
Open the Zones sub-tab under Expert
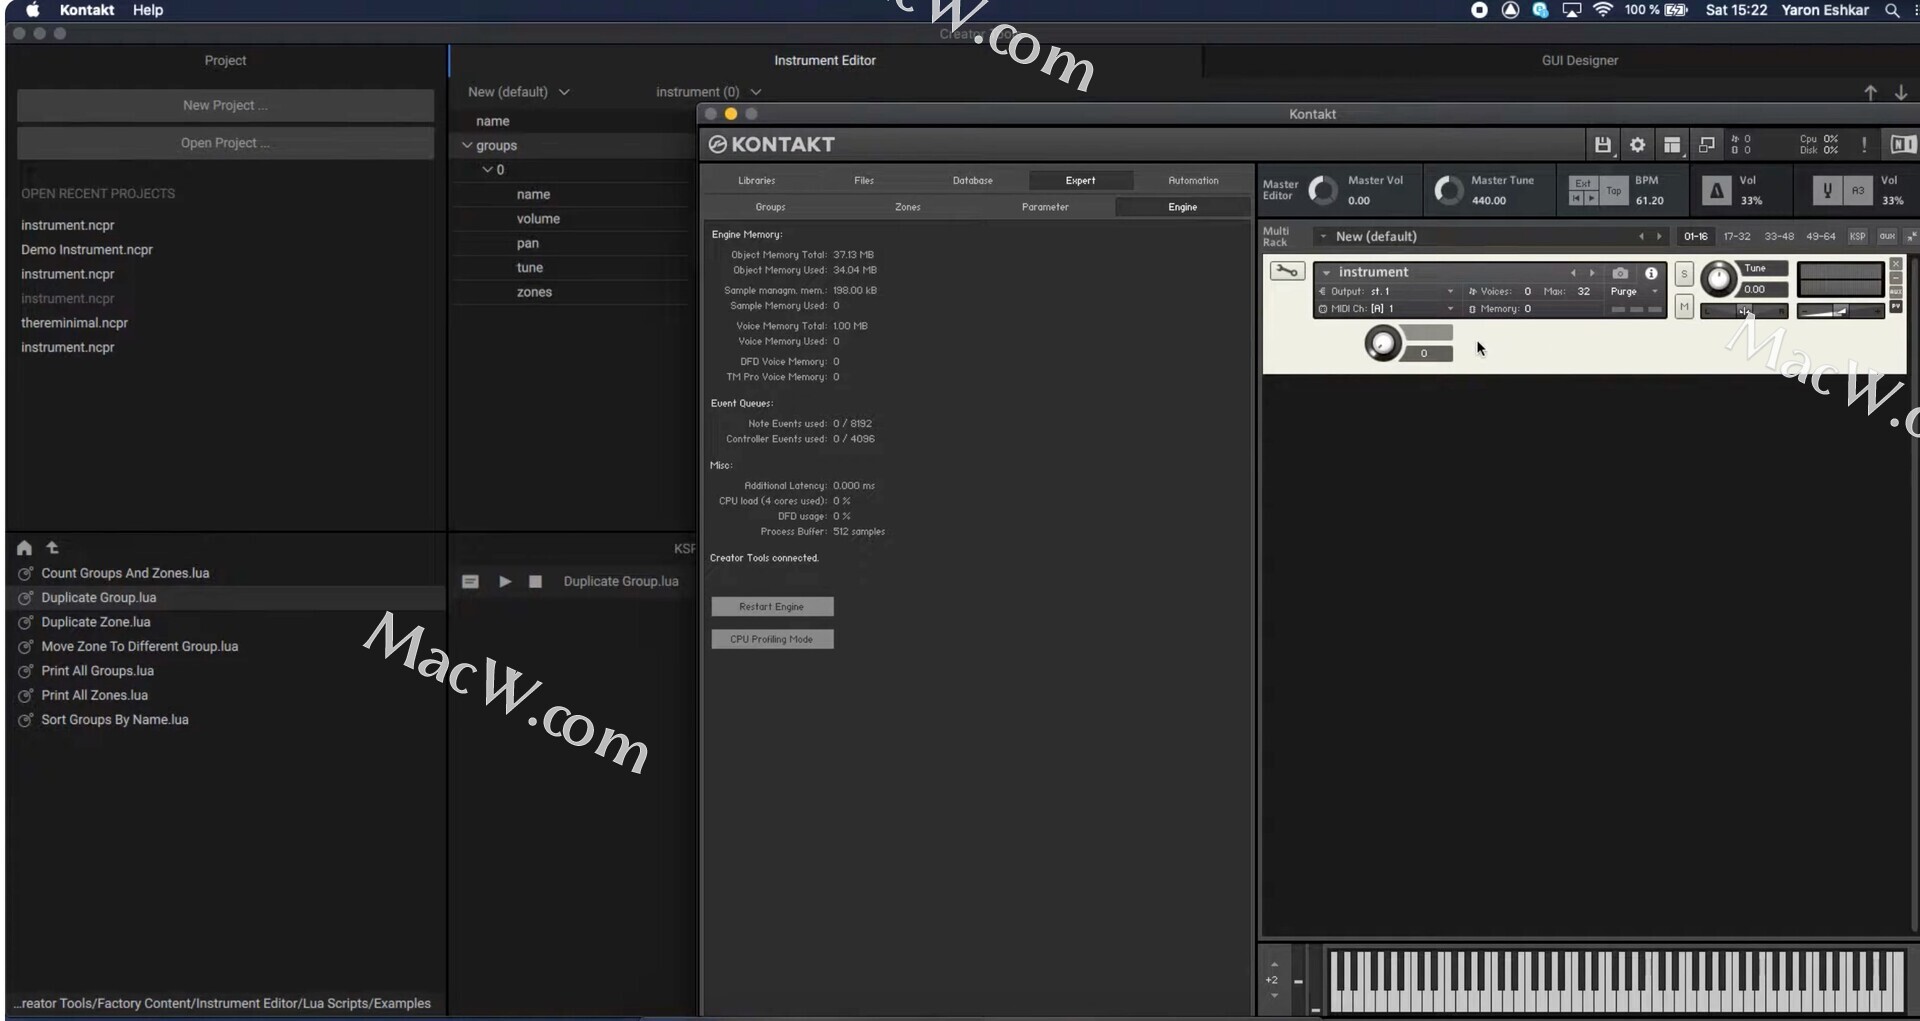pyautogui.click(x=908, y=207)
